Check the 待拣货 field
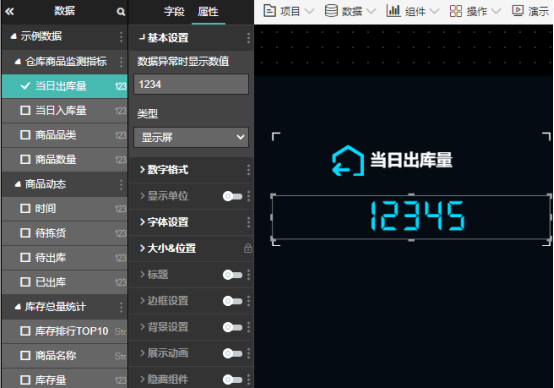 coord(25,233)
